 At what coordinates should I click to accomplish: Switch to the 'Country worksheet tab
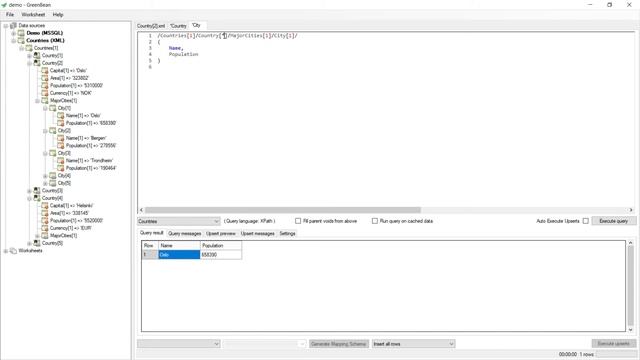[178, 26]
